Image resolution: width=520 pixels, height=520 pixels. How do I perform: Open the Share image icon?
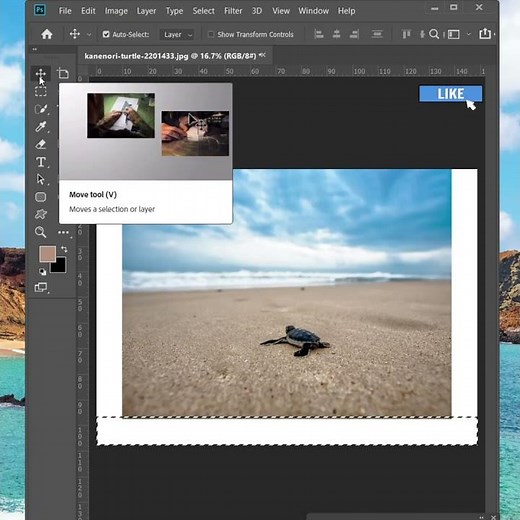click(x=485, y=33)
